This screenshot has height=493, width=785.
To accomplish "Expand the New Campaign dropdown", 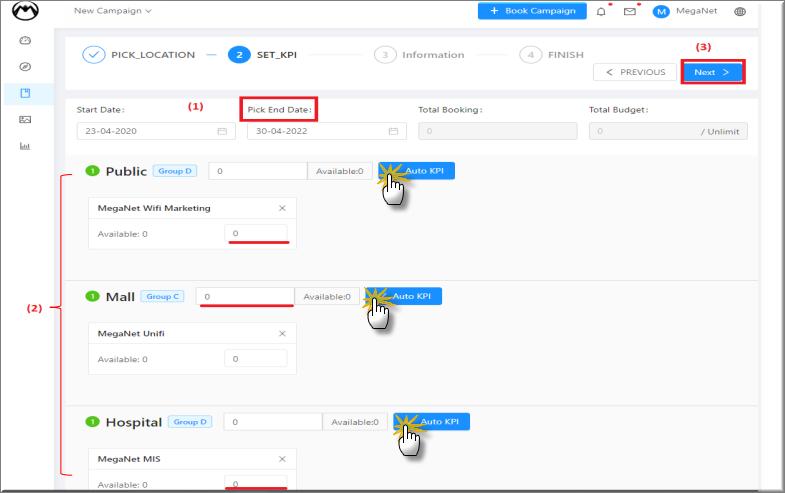I will coord(113,11).
